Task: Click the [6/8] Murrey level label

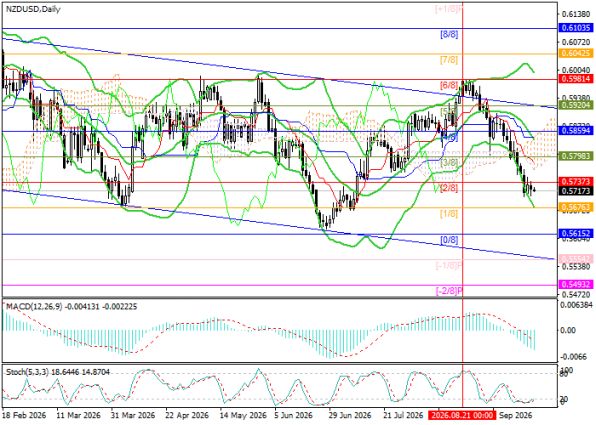Action: tap(449, 86)
